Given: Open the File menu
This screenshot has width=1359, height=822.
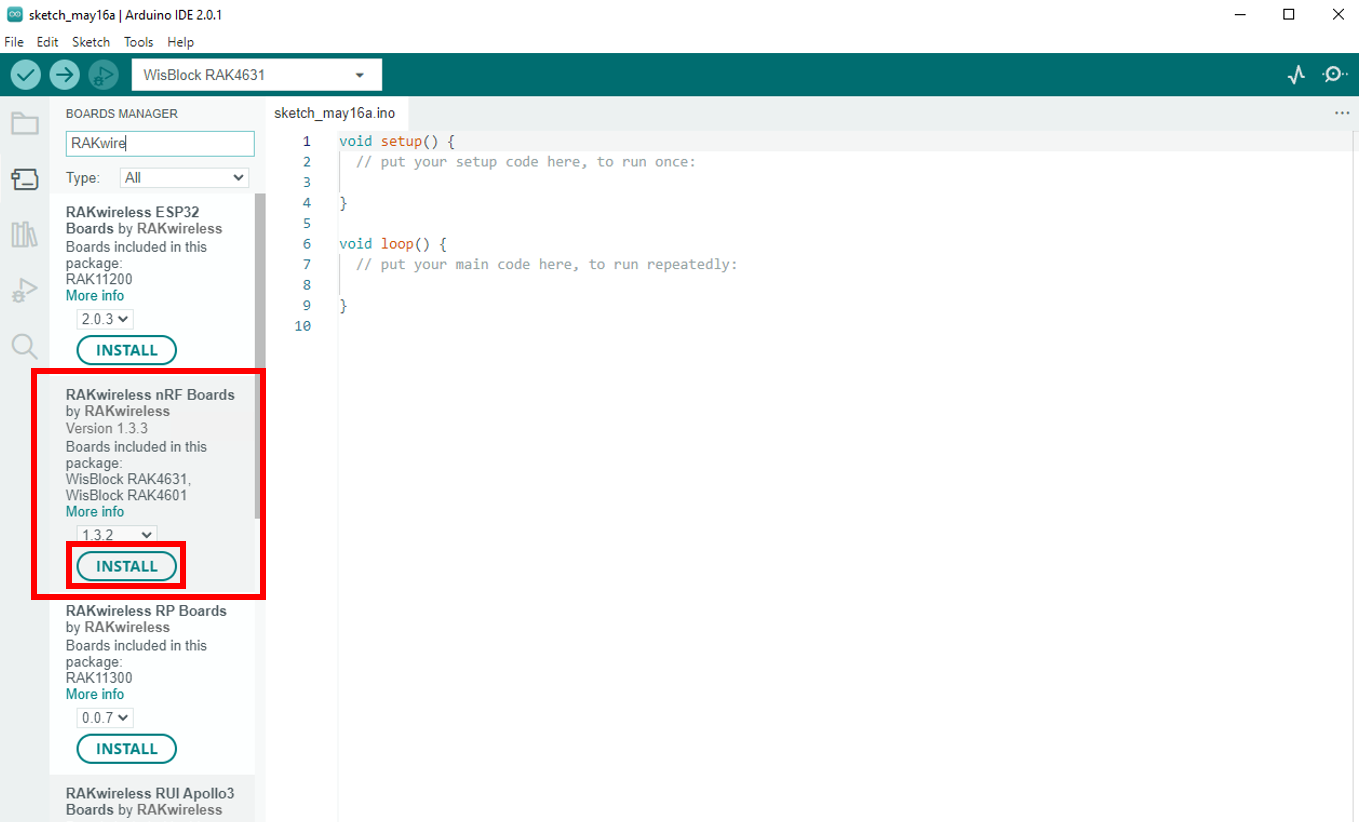Looking at the screenshot, I should [x=14, y=42].
